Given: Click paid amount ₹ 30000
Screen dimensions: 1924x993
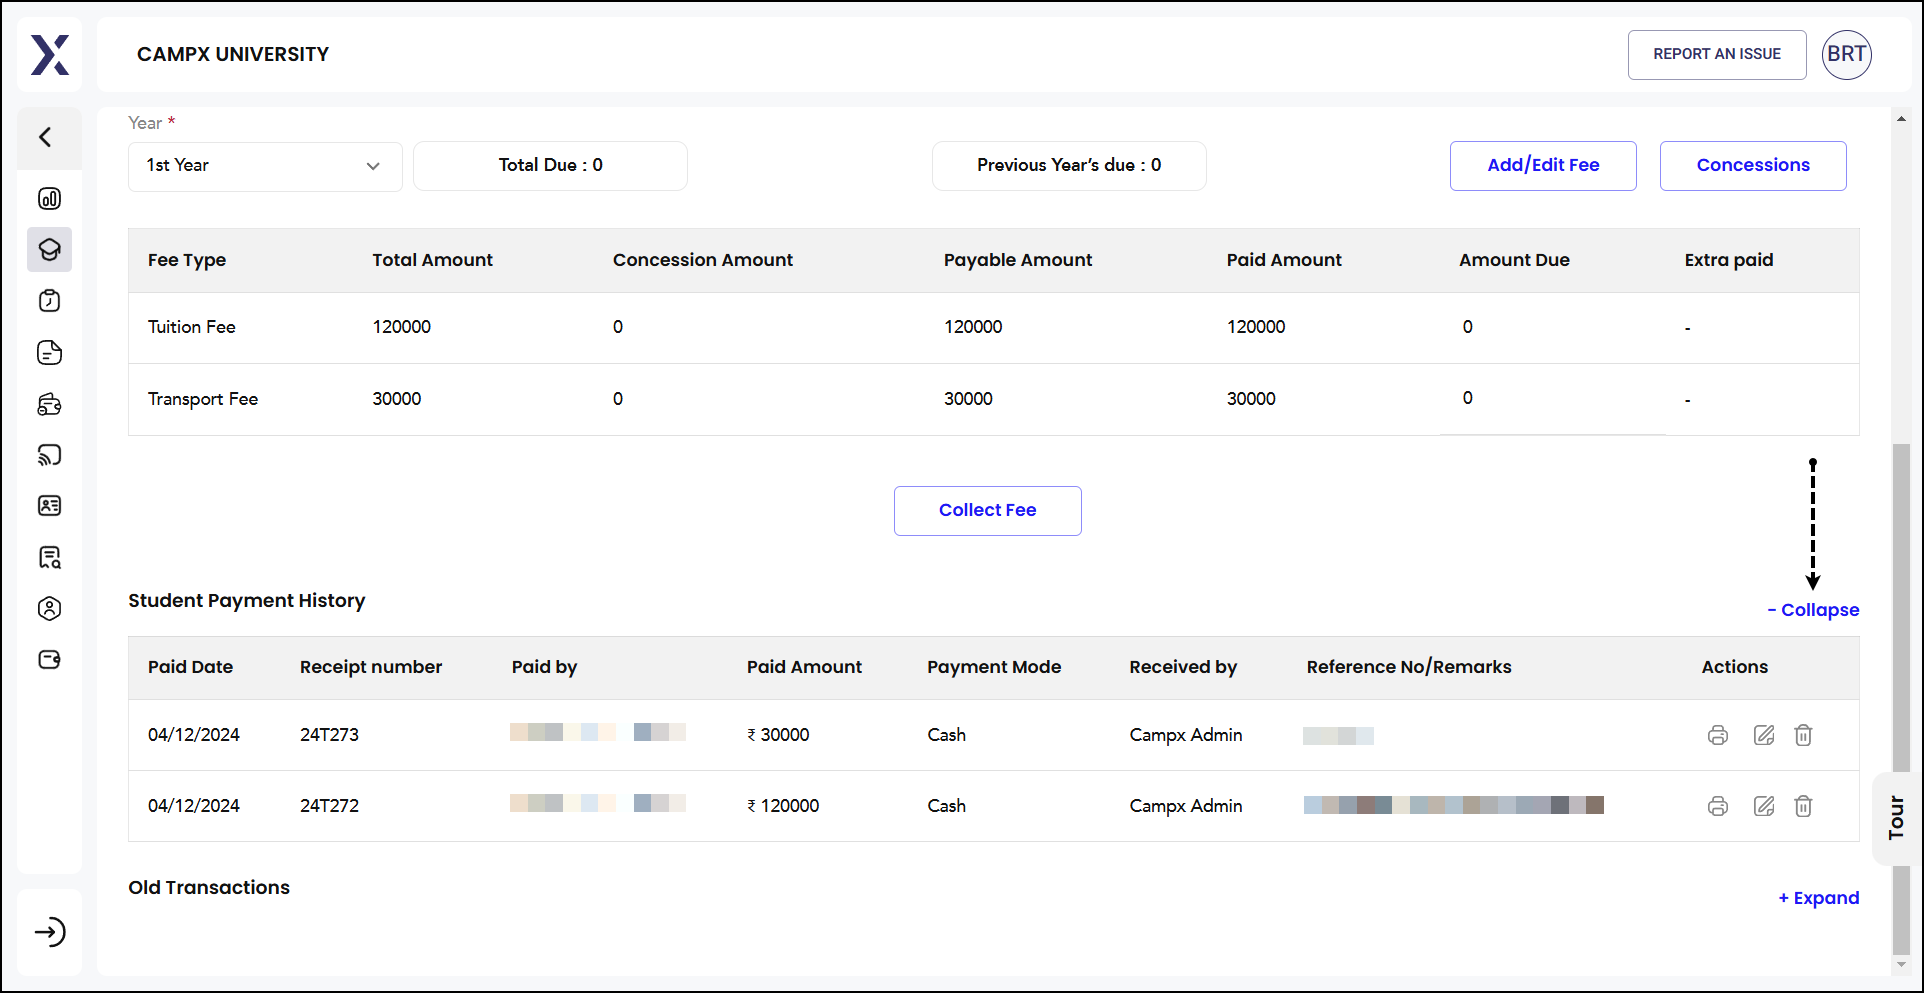Looking at the screenshot, I should coord(778,735).
